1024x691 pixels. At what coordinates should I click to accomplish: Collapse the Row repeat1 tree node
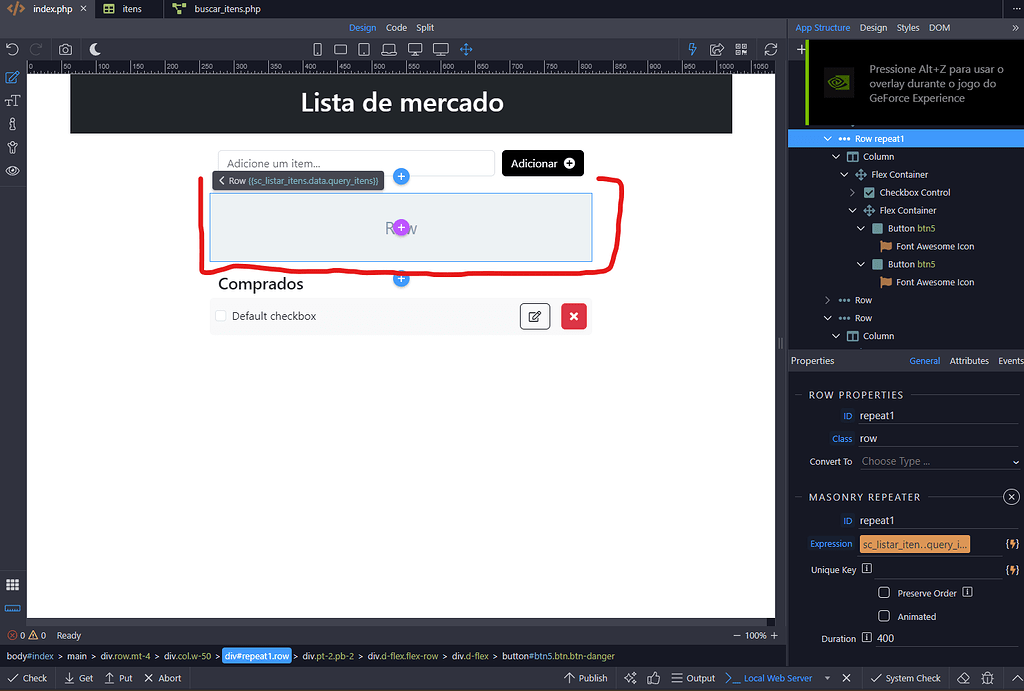pyautogui.click(x=827, y=139)
